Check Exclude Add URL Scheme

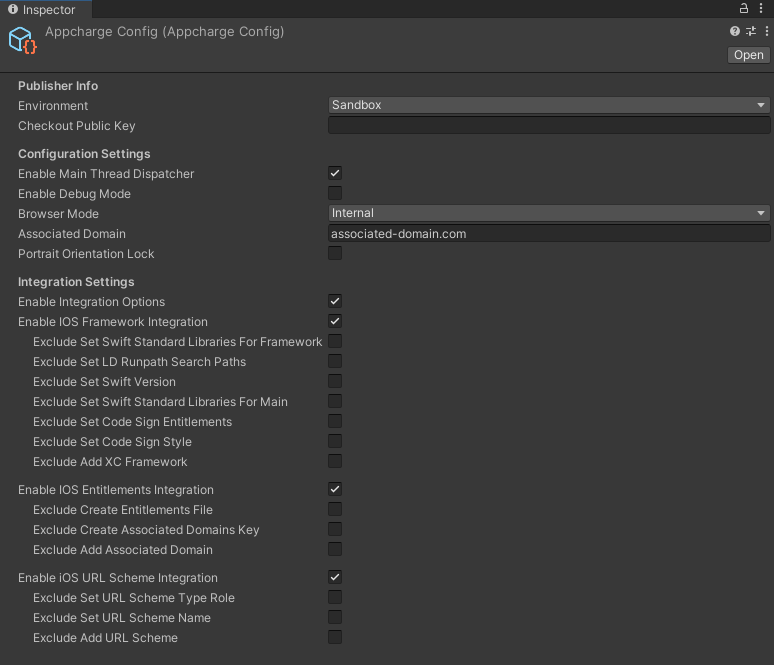pyautogui.click(x=335, y=637)
